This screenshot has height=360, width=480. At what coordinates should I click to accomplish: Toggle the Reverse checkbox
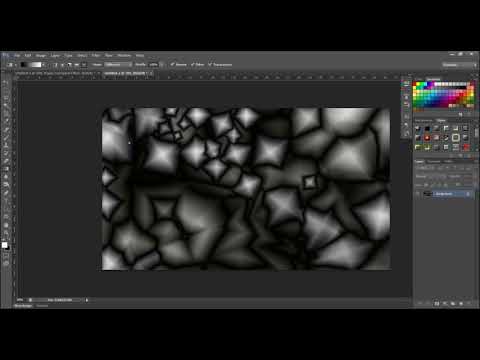[172, 65]
